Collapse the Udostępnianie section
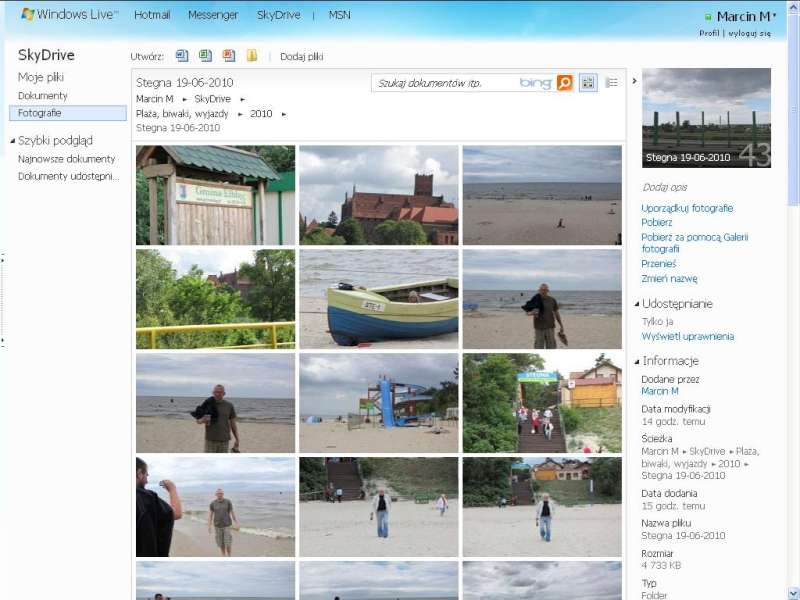800x600 pixels. (x=636, y=304)
